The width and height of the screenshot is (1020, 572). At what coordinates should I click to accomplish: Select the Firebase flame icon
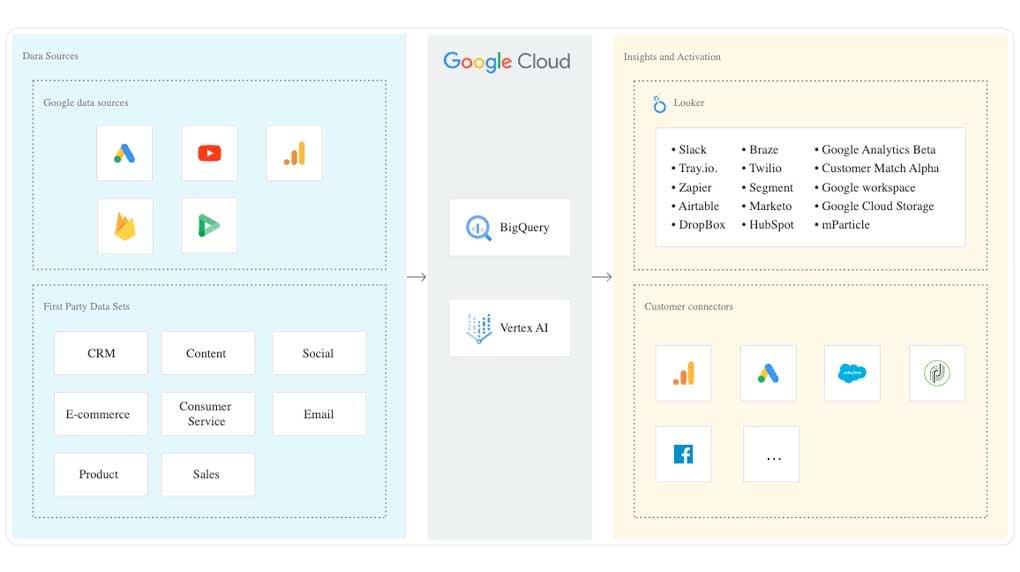[124, 226]
